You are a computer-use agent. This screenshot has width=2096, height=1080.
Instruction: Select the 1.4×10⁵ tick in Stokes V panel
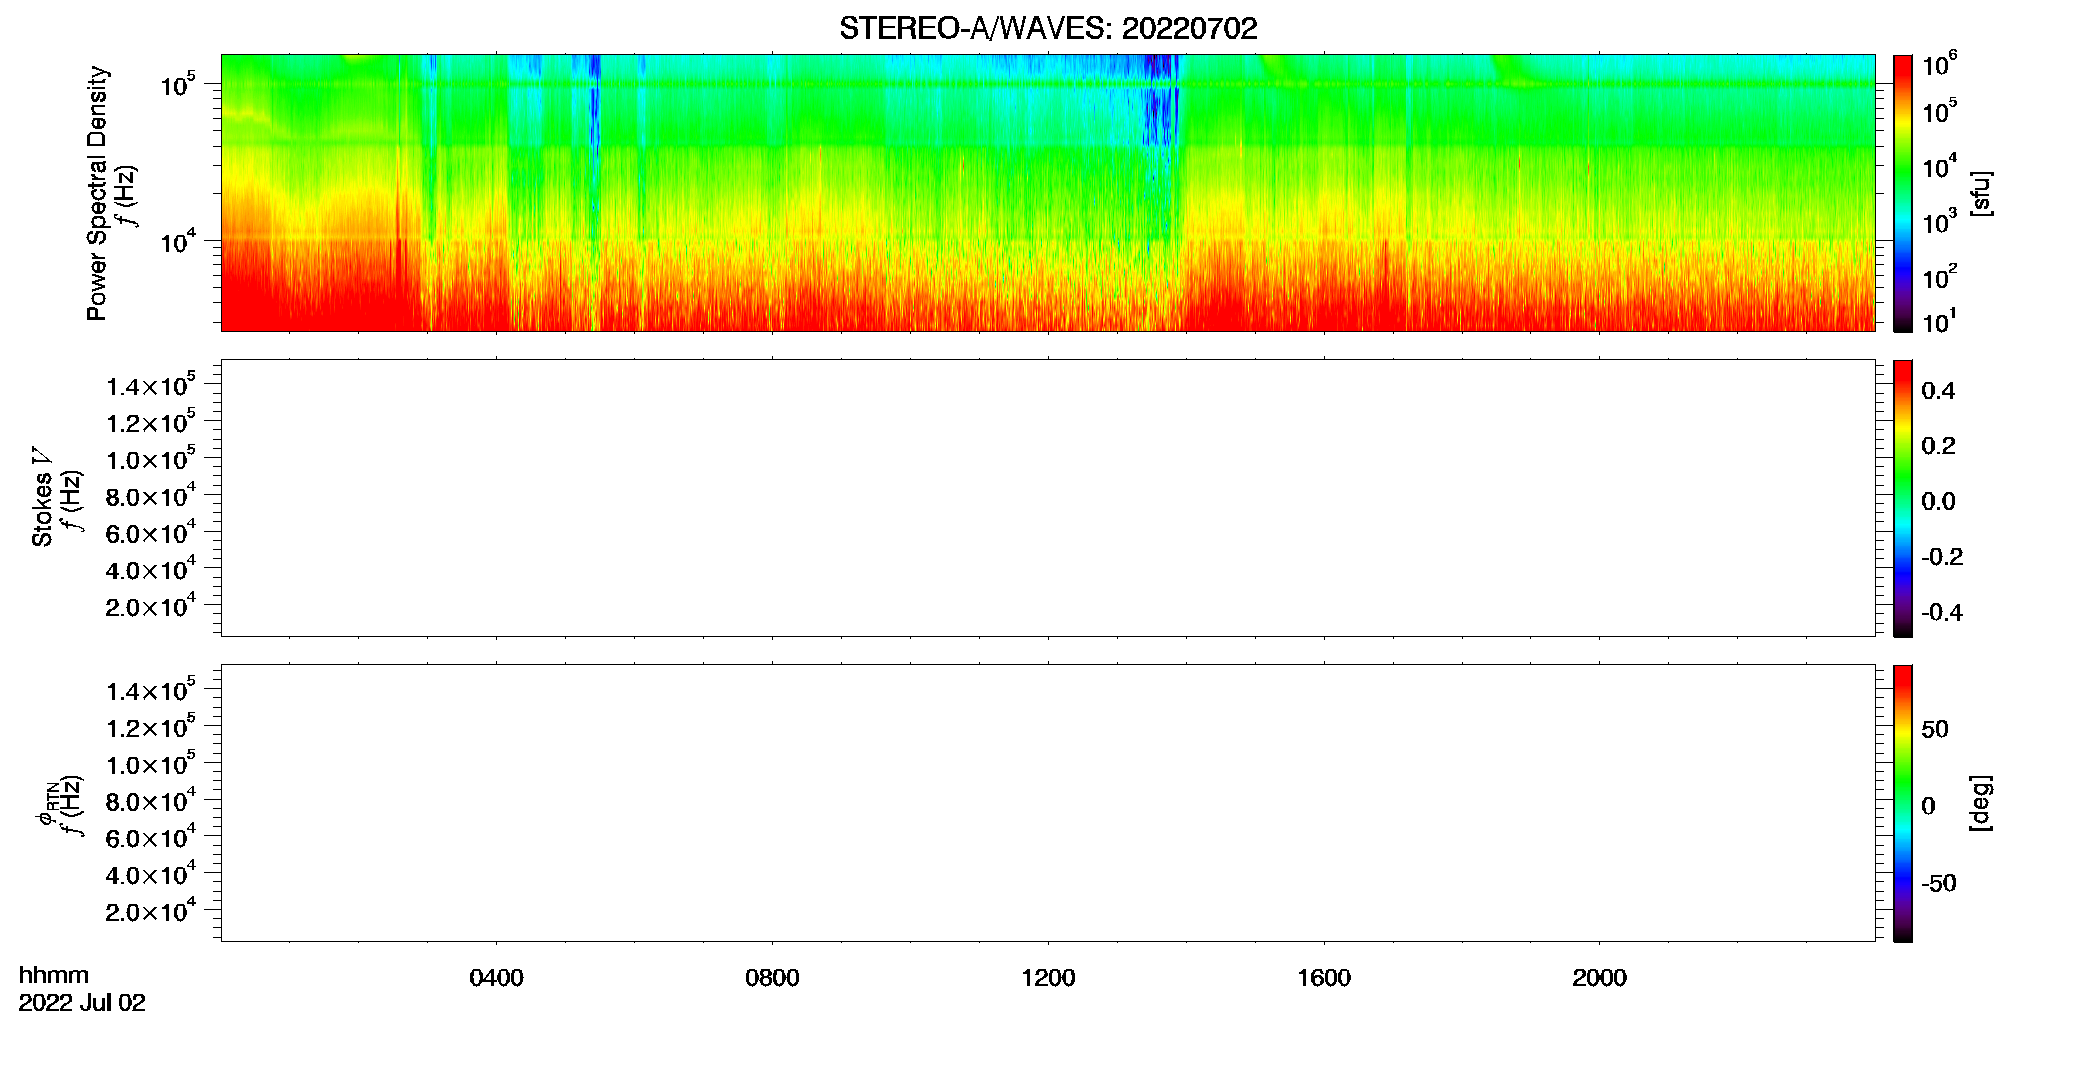pyautogui.click(x=151, y=385)
